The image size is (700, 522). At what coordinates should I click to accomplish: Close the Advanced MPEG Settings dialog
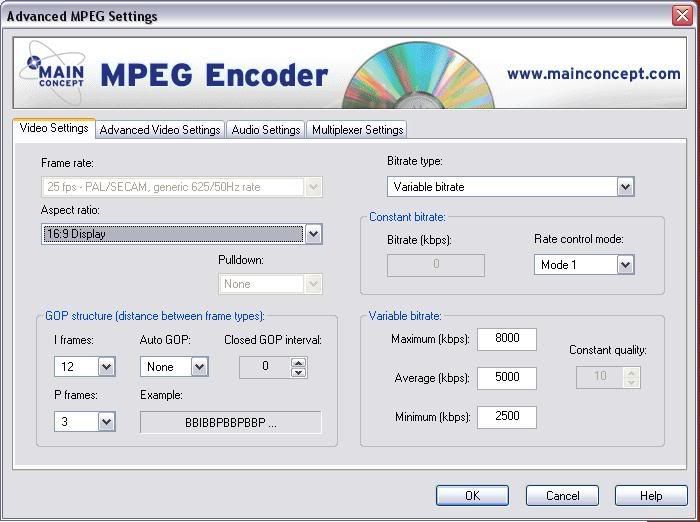pyautogui.click(x=682, y=16)
